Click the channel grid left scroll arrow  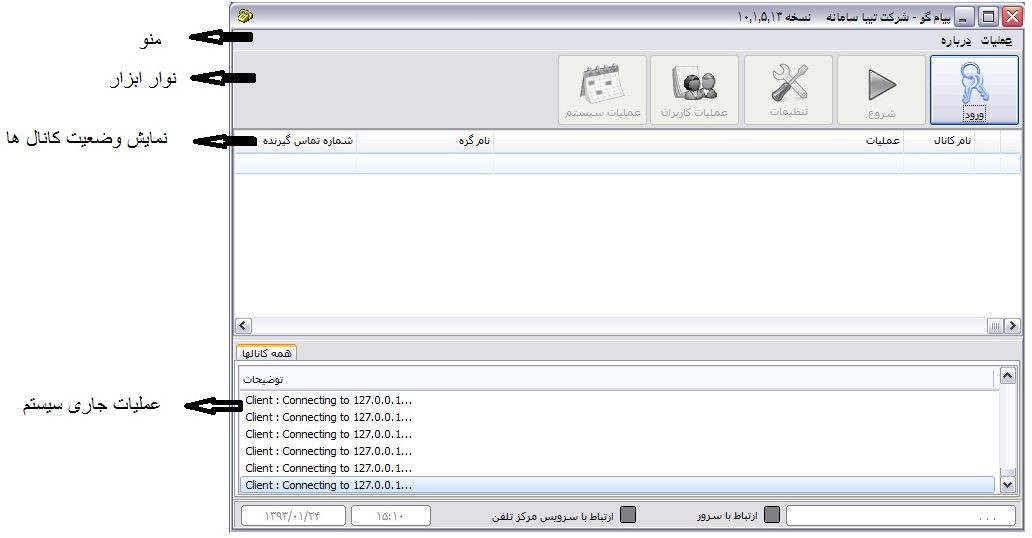pos(243,325)
